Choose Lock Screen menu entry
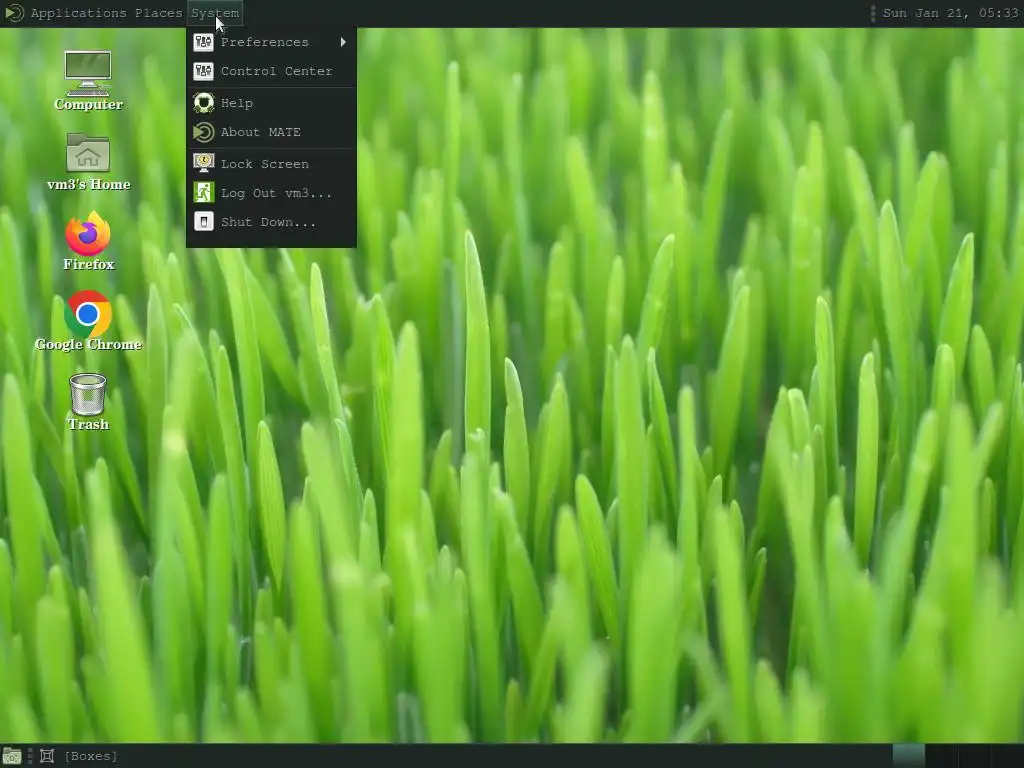The width and height of the screenshot is (1024, 768). pyautogui.click(x=271, y=164)
